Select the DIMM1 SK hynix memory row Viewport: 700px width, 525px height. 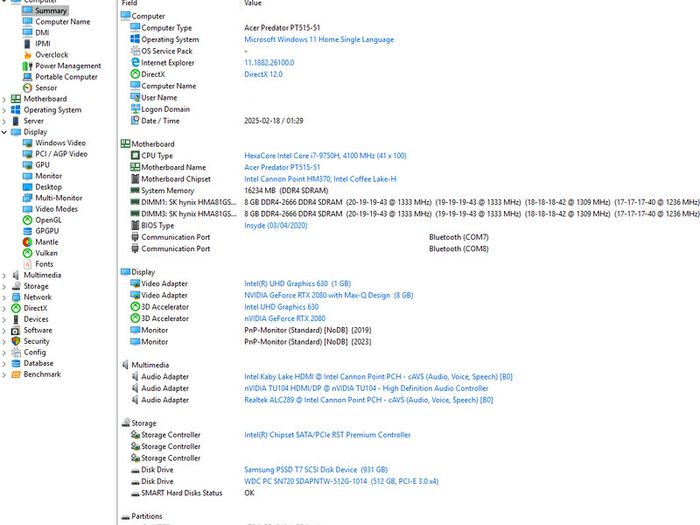tap(414, 202)
